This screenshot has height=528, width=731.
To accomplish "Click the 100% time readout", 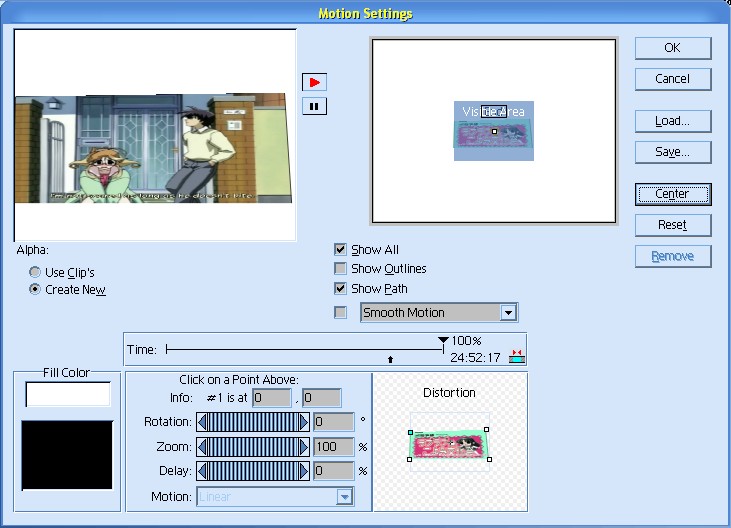I will click(466, 341).
